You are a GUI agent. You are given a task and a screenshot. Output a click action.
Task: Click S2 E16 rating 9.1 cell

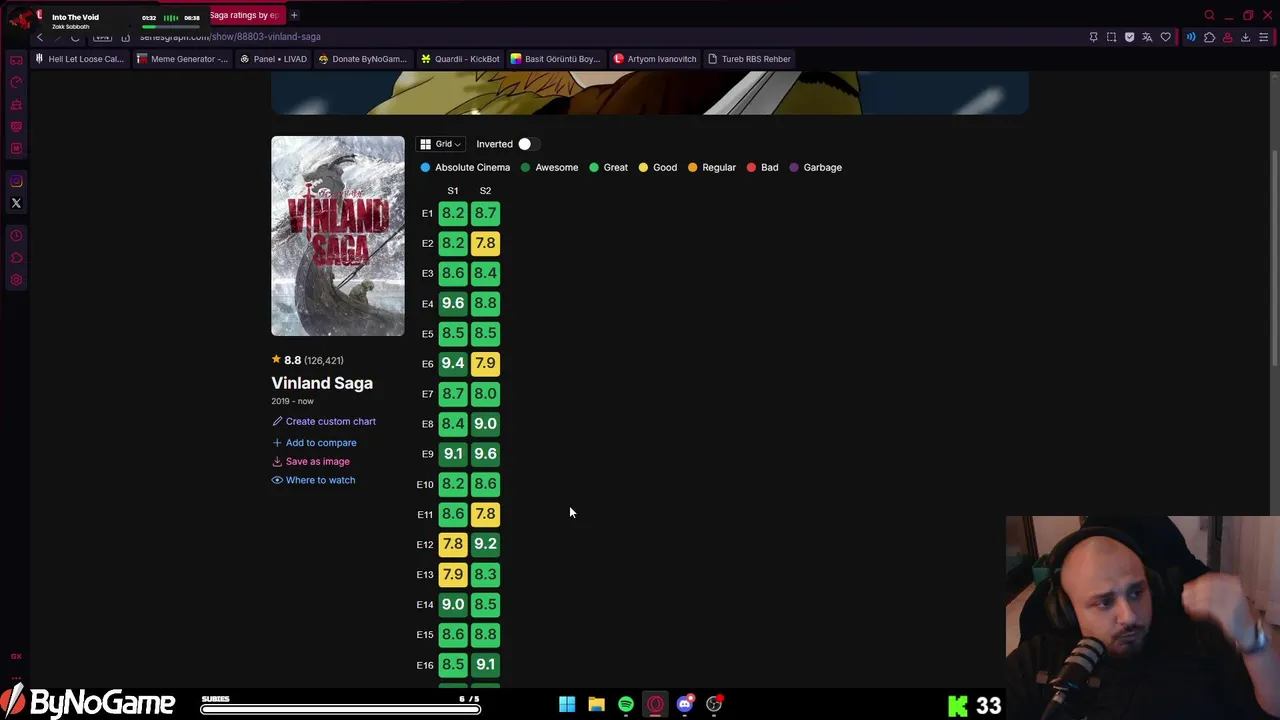[485, 664]
